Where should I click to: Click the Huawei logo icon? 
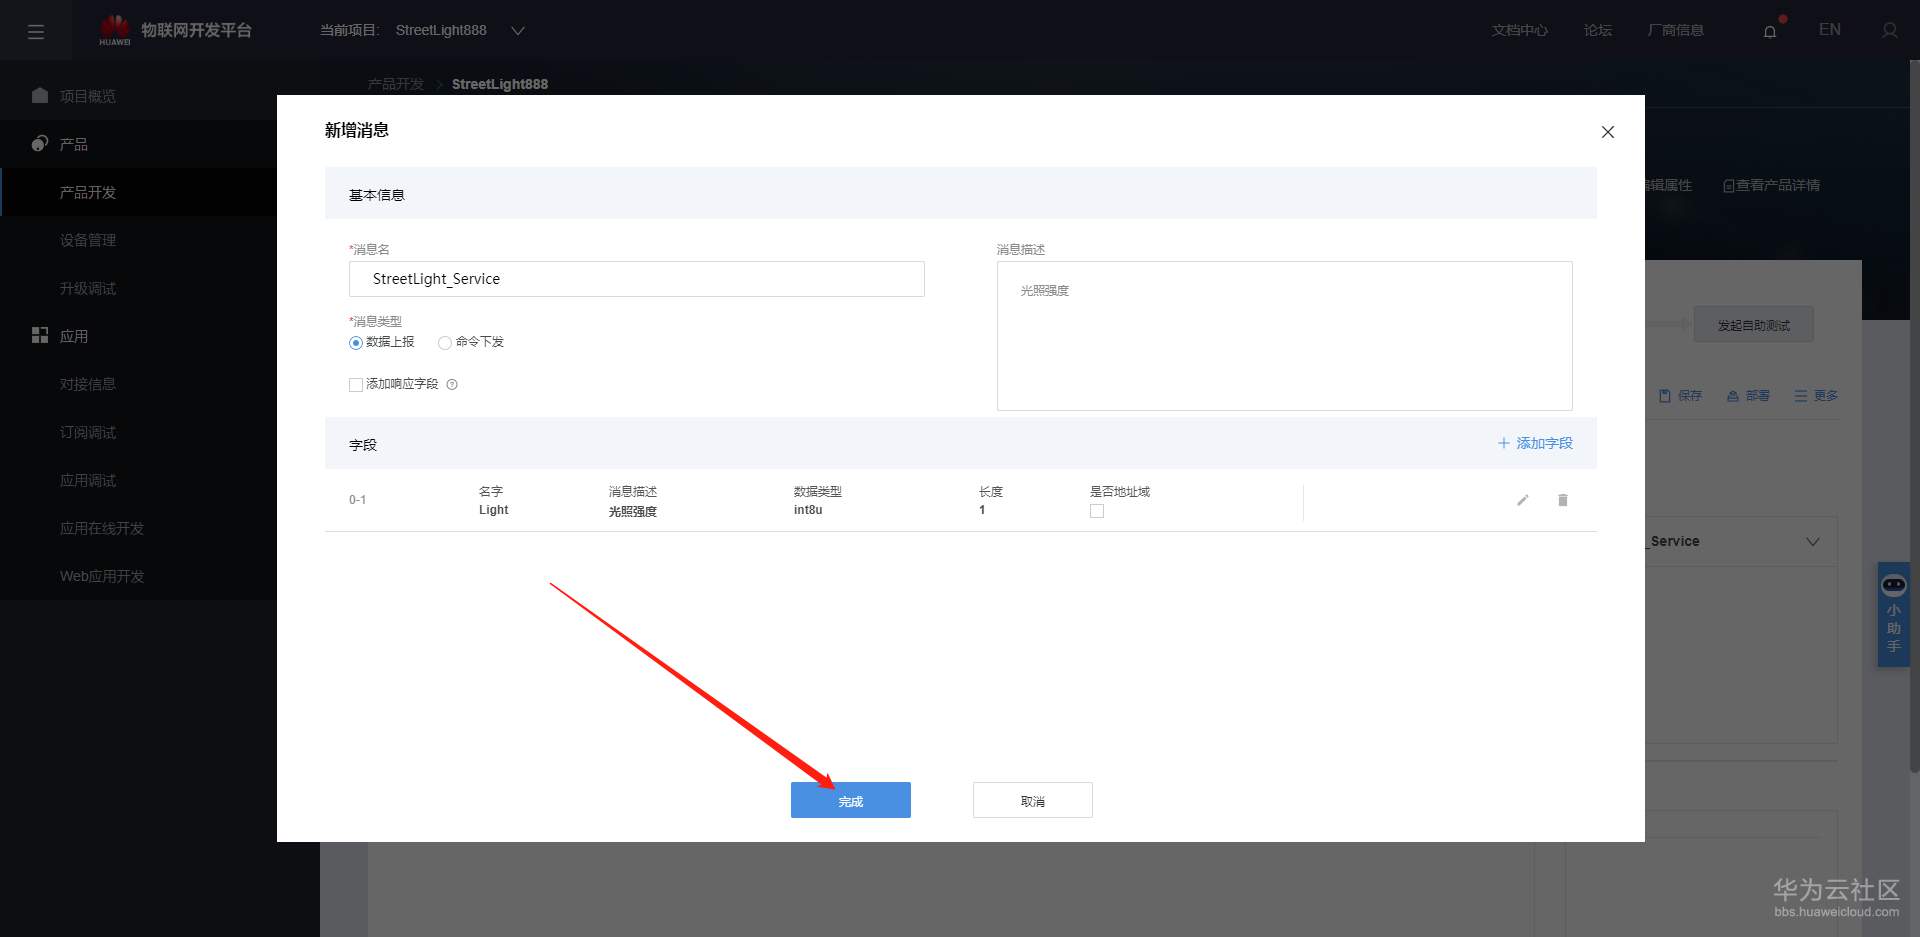(115, 30)
